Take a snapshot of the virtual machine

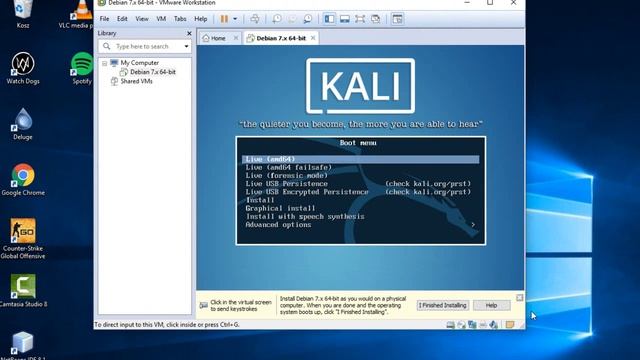pyautogui.click(x=277, y=19)
